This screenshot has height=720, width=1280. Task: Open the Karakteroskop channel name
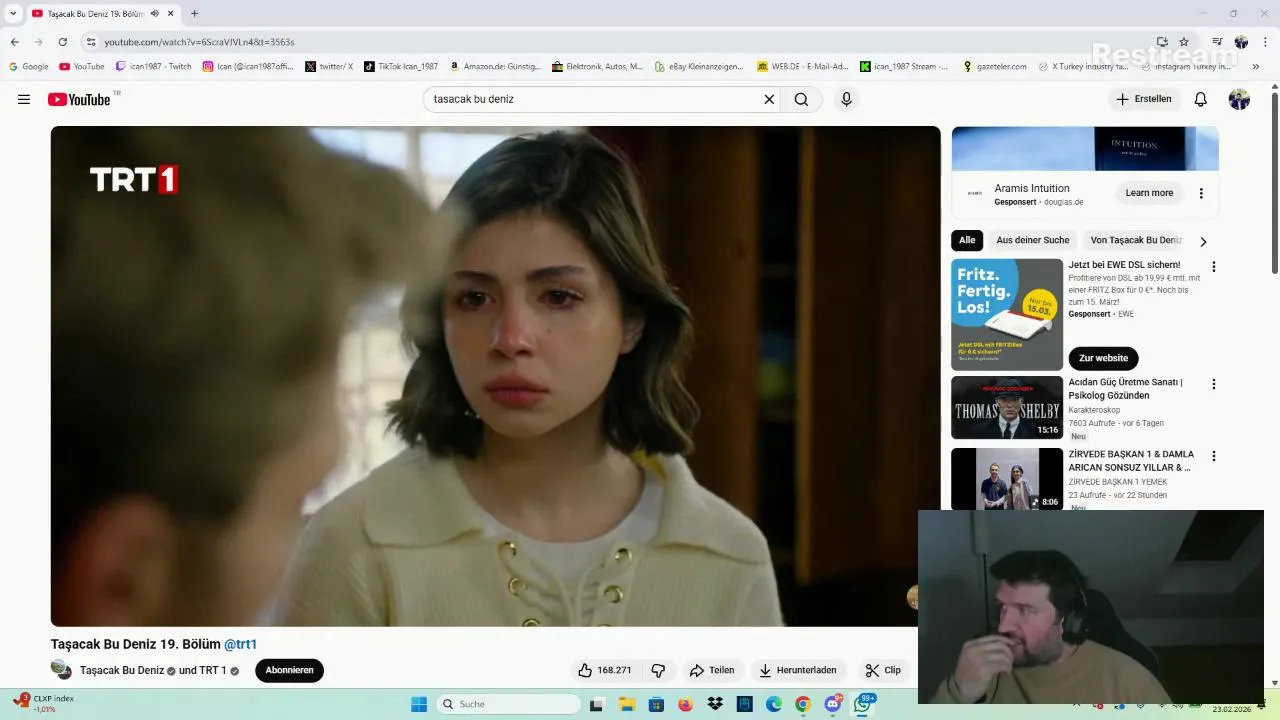coord(1094,410)
